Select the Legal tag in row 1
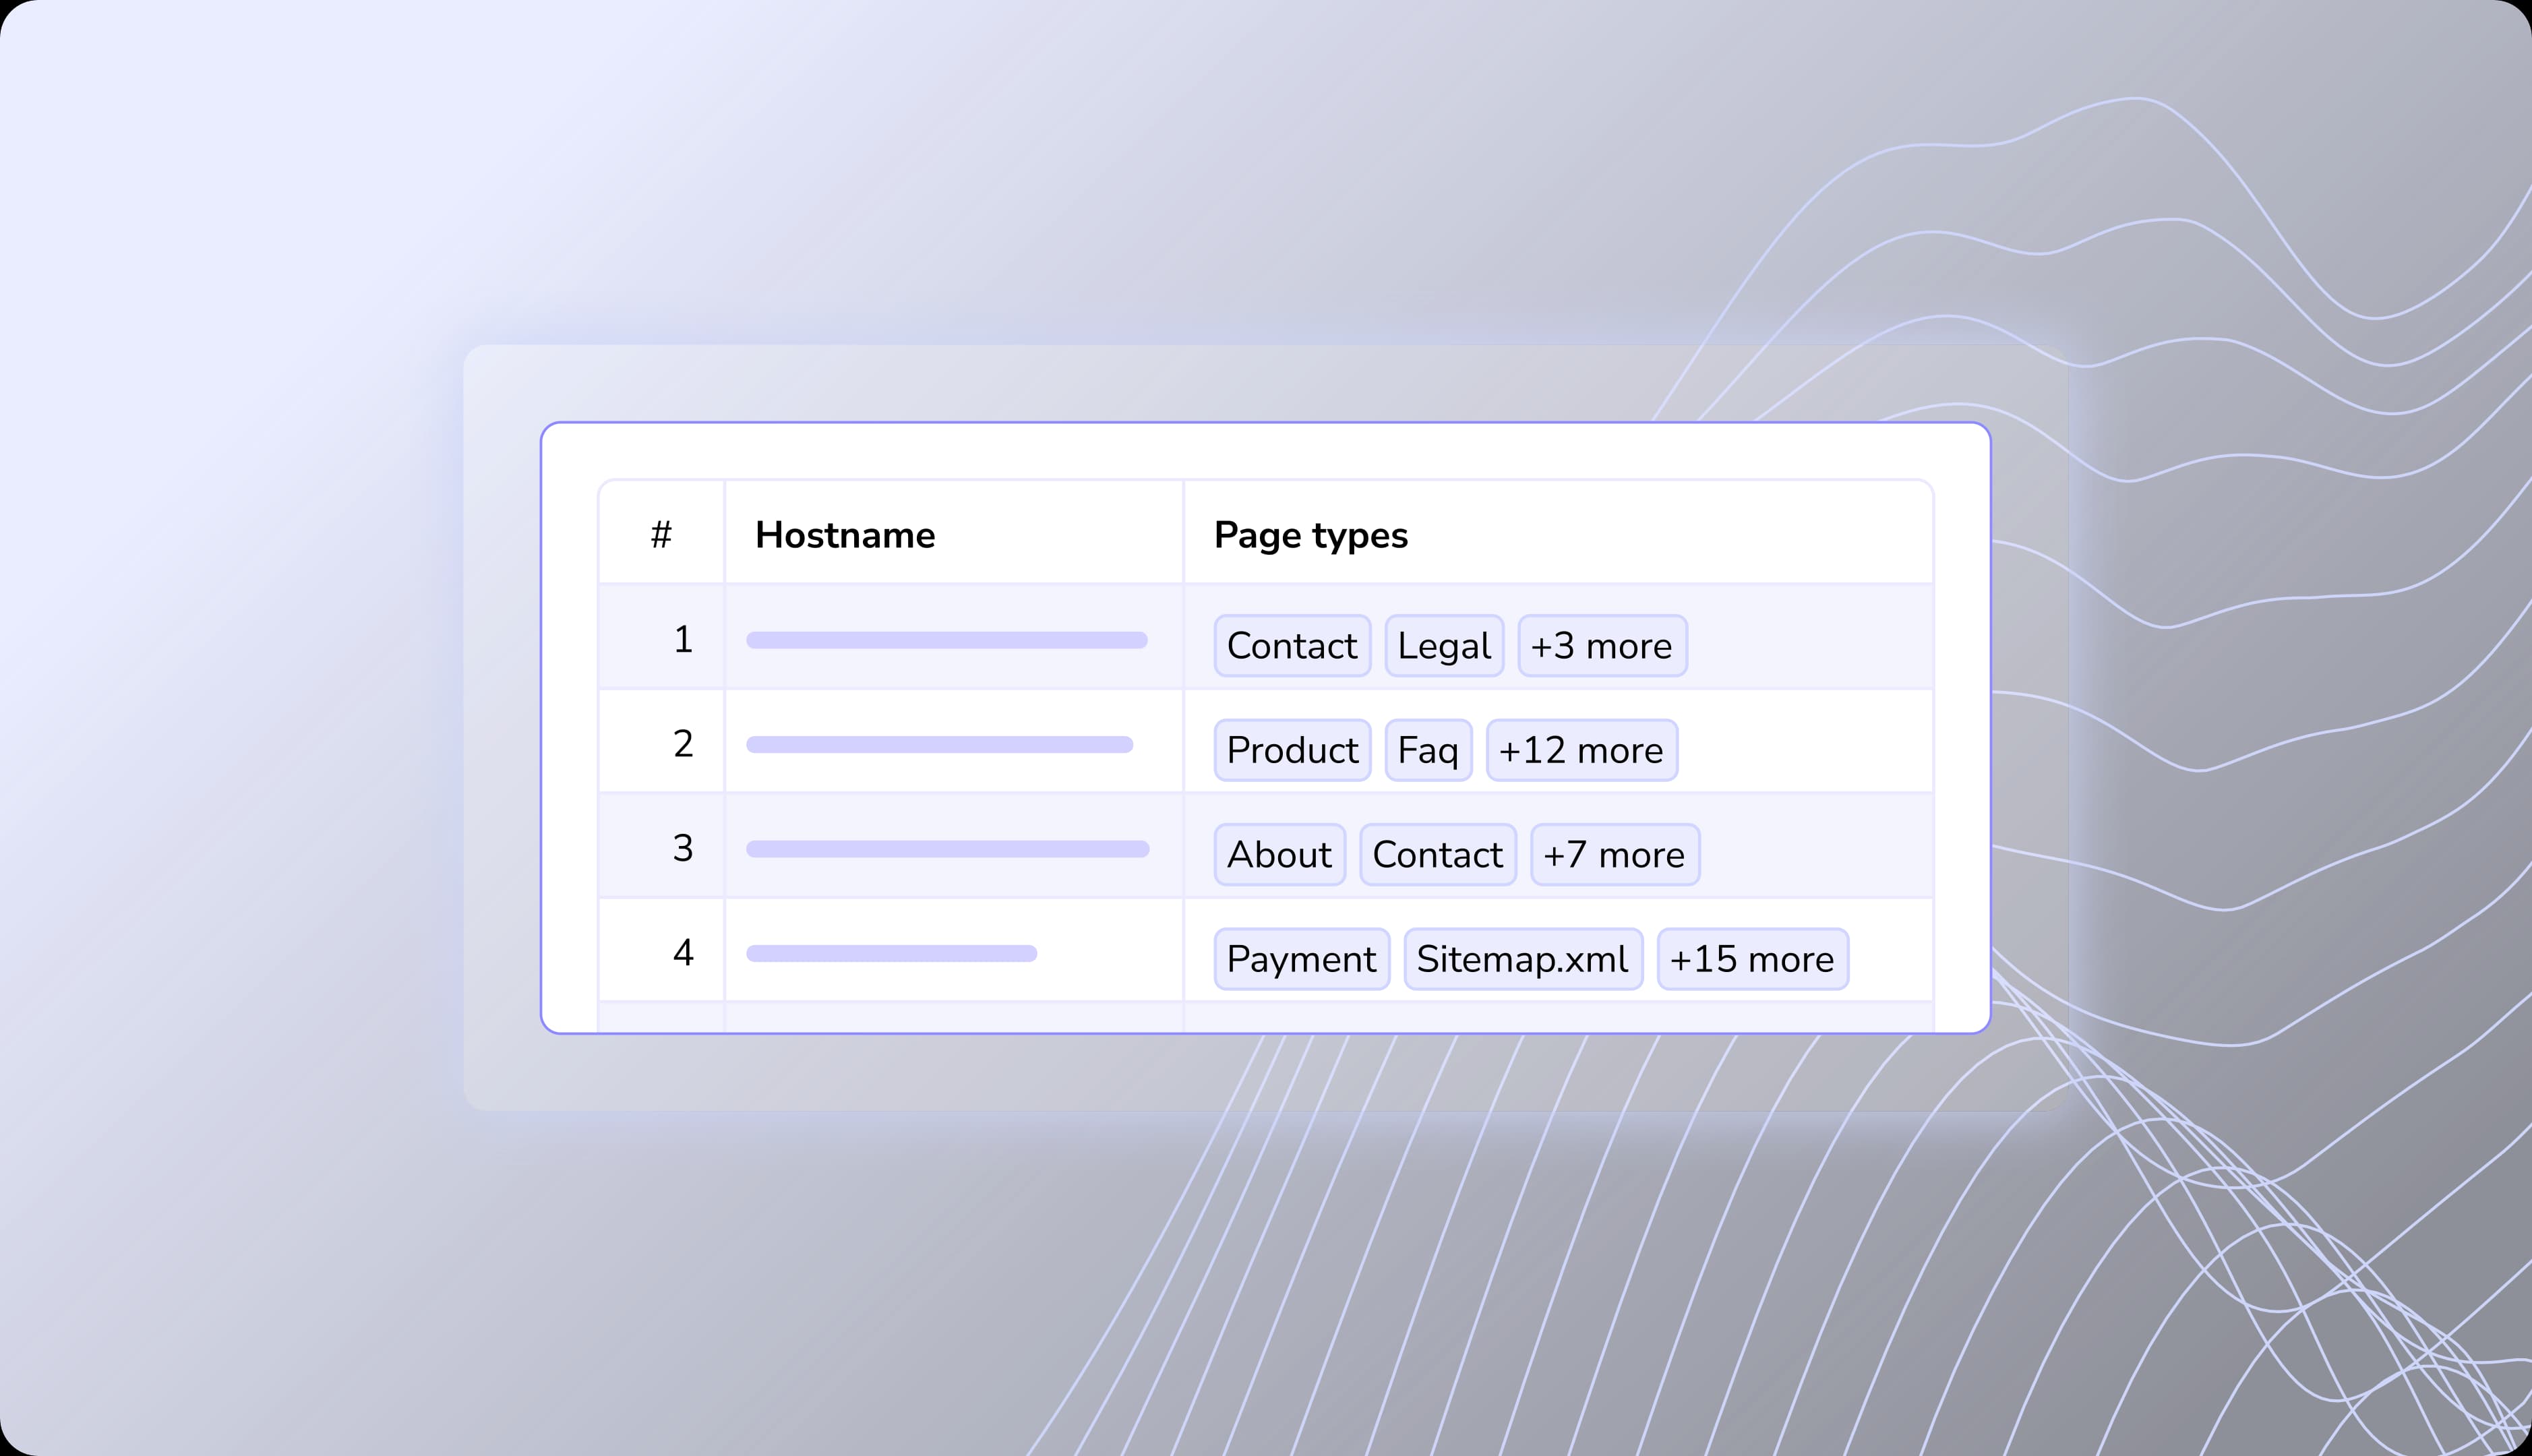The height and width of the screenshot is (1456, 2532). 1443,646
